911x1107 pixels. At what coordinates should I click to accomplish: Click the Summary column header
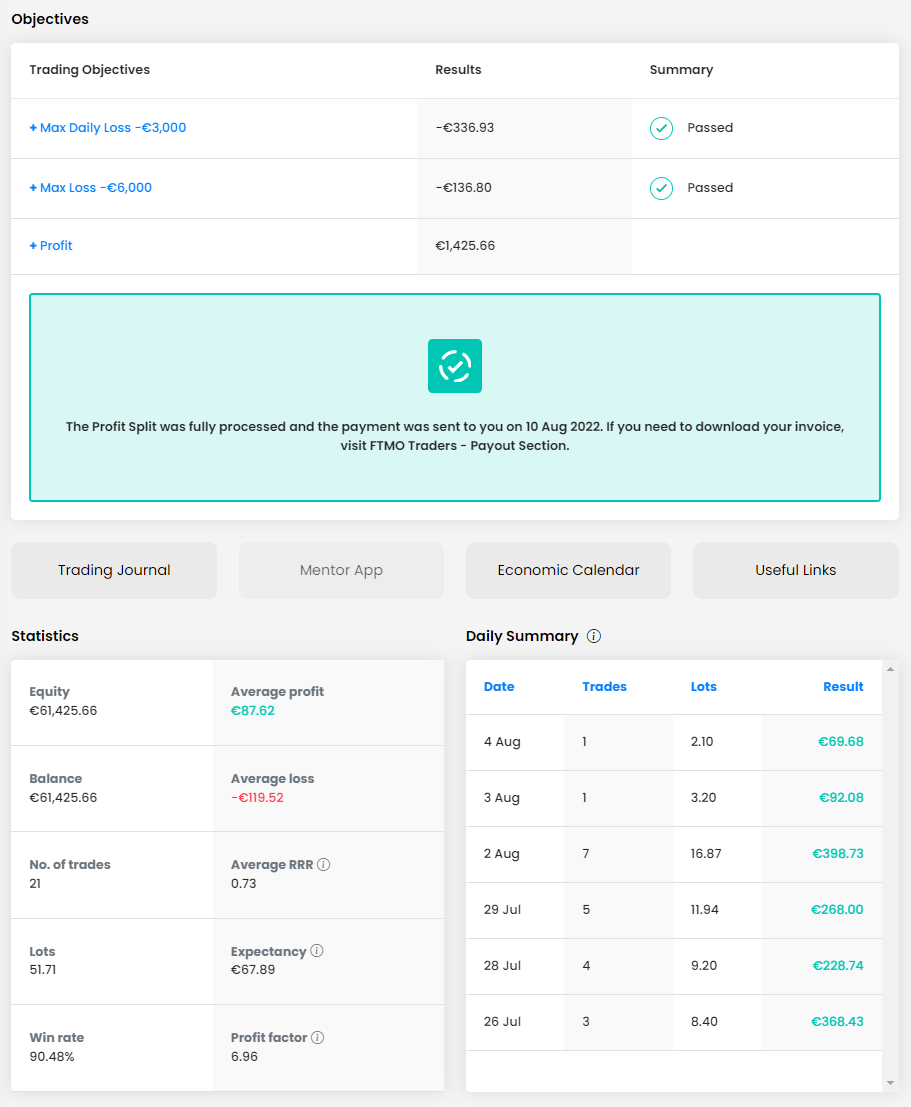(x=681, y=70)
